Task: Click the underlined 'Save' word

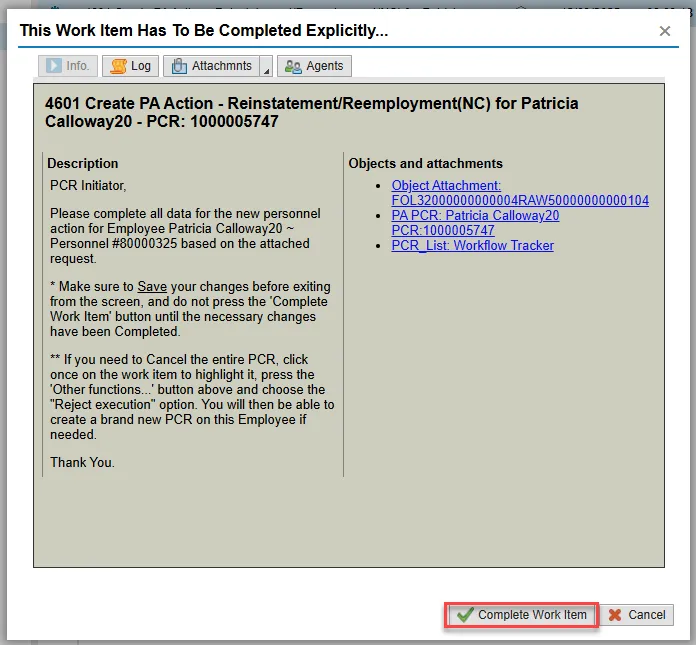Action: click(x=152, y=287)
